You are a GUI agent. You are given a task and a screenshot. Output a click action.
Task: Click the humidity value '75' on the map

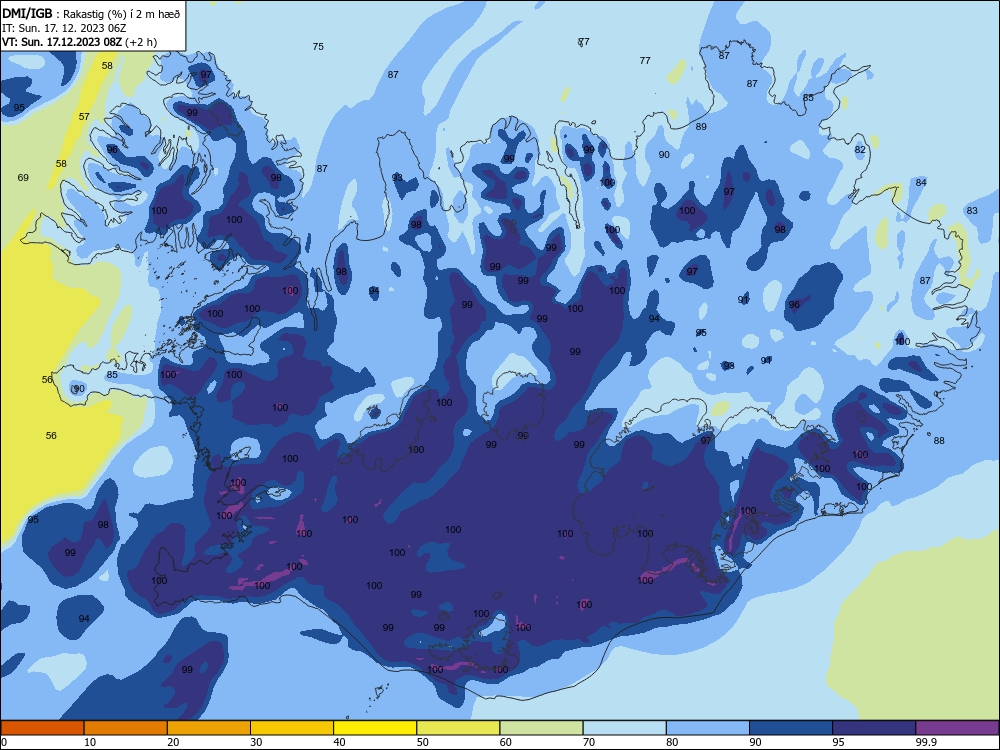318,47
